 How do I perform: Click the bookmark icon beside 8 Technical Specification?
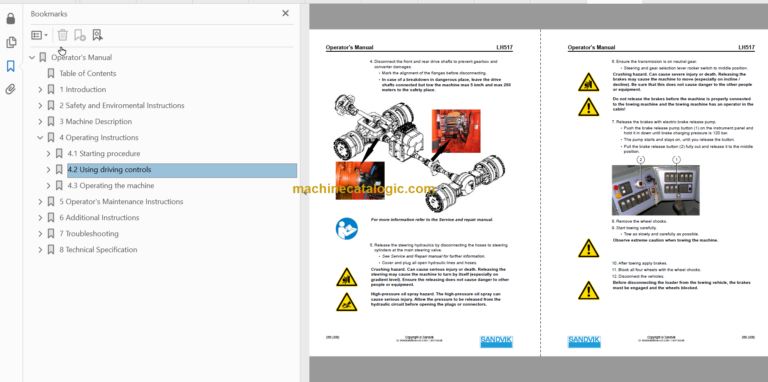coord(51,250)
